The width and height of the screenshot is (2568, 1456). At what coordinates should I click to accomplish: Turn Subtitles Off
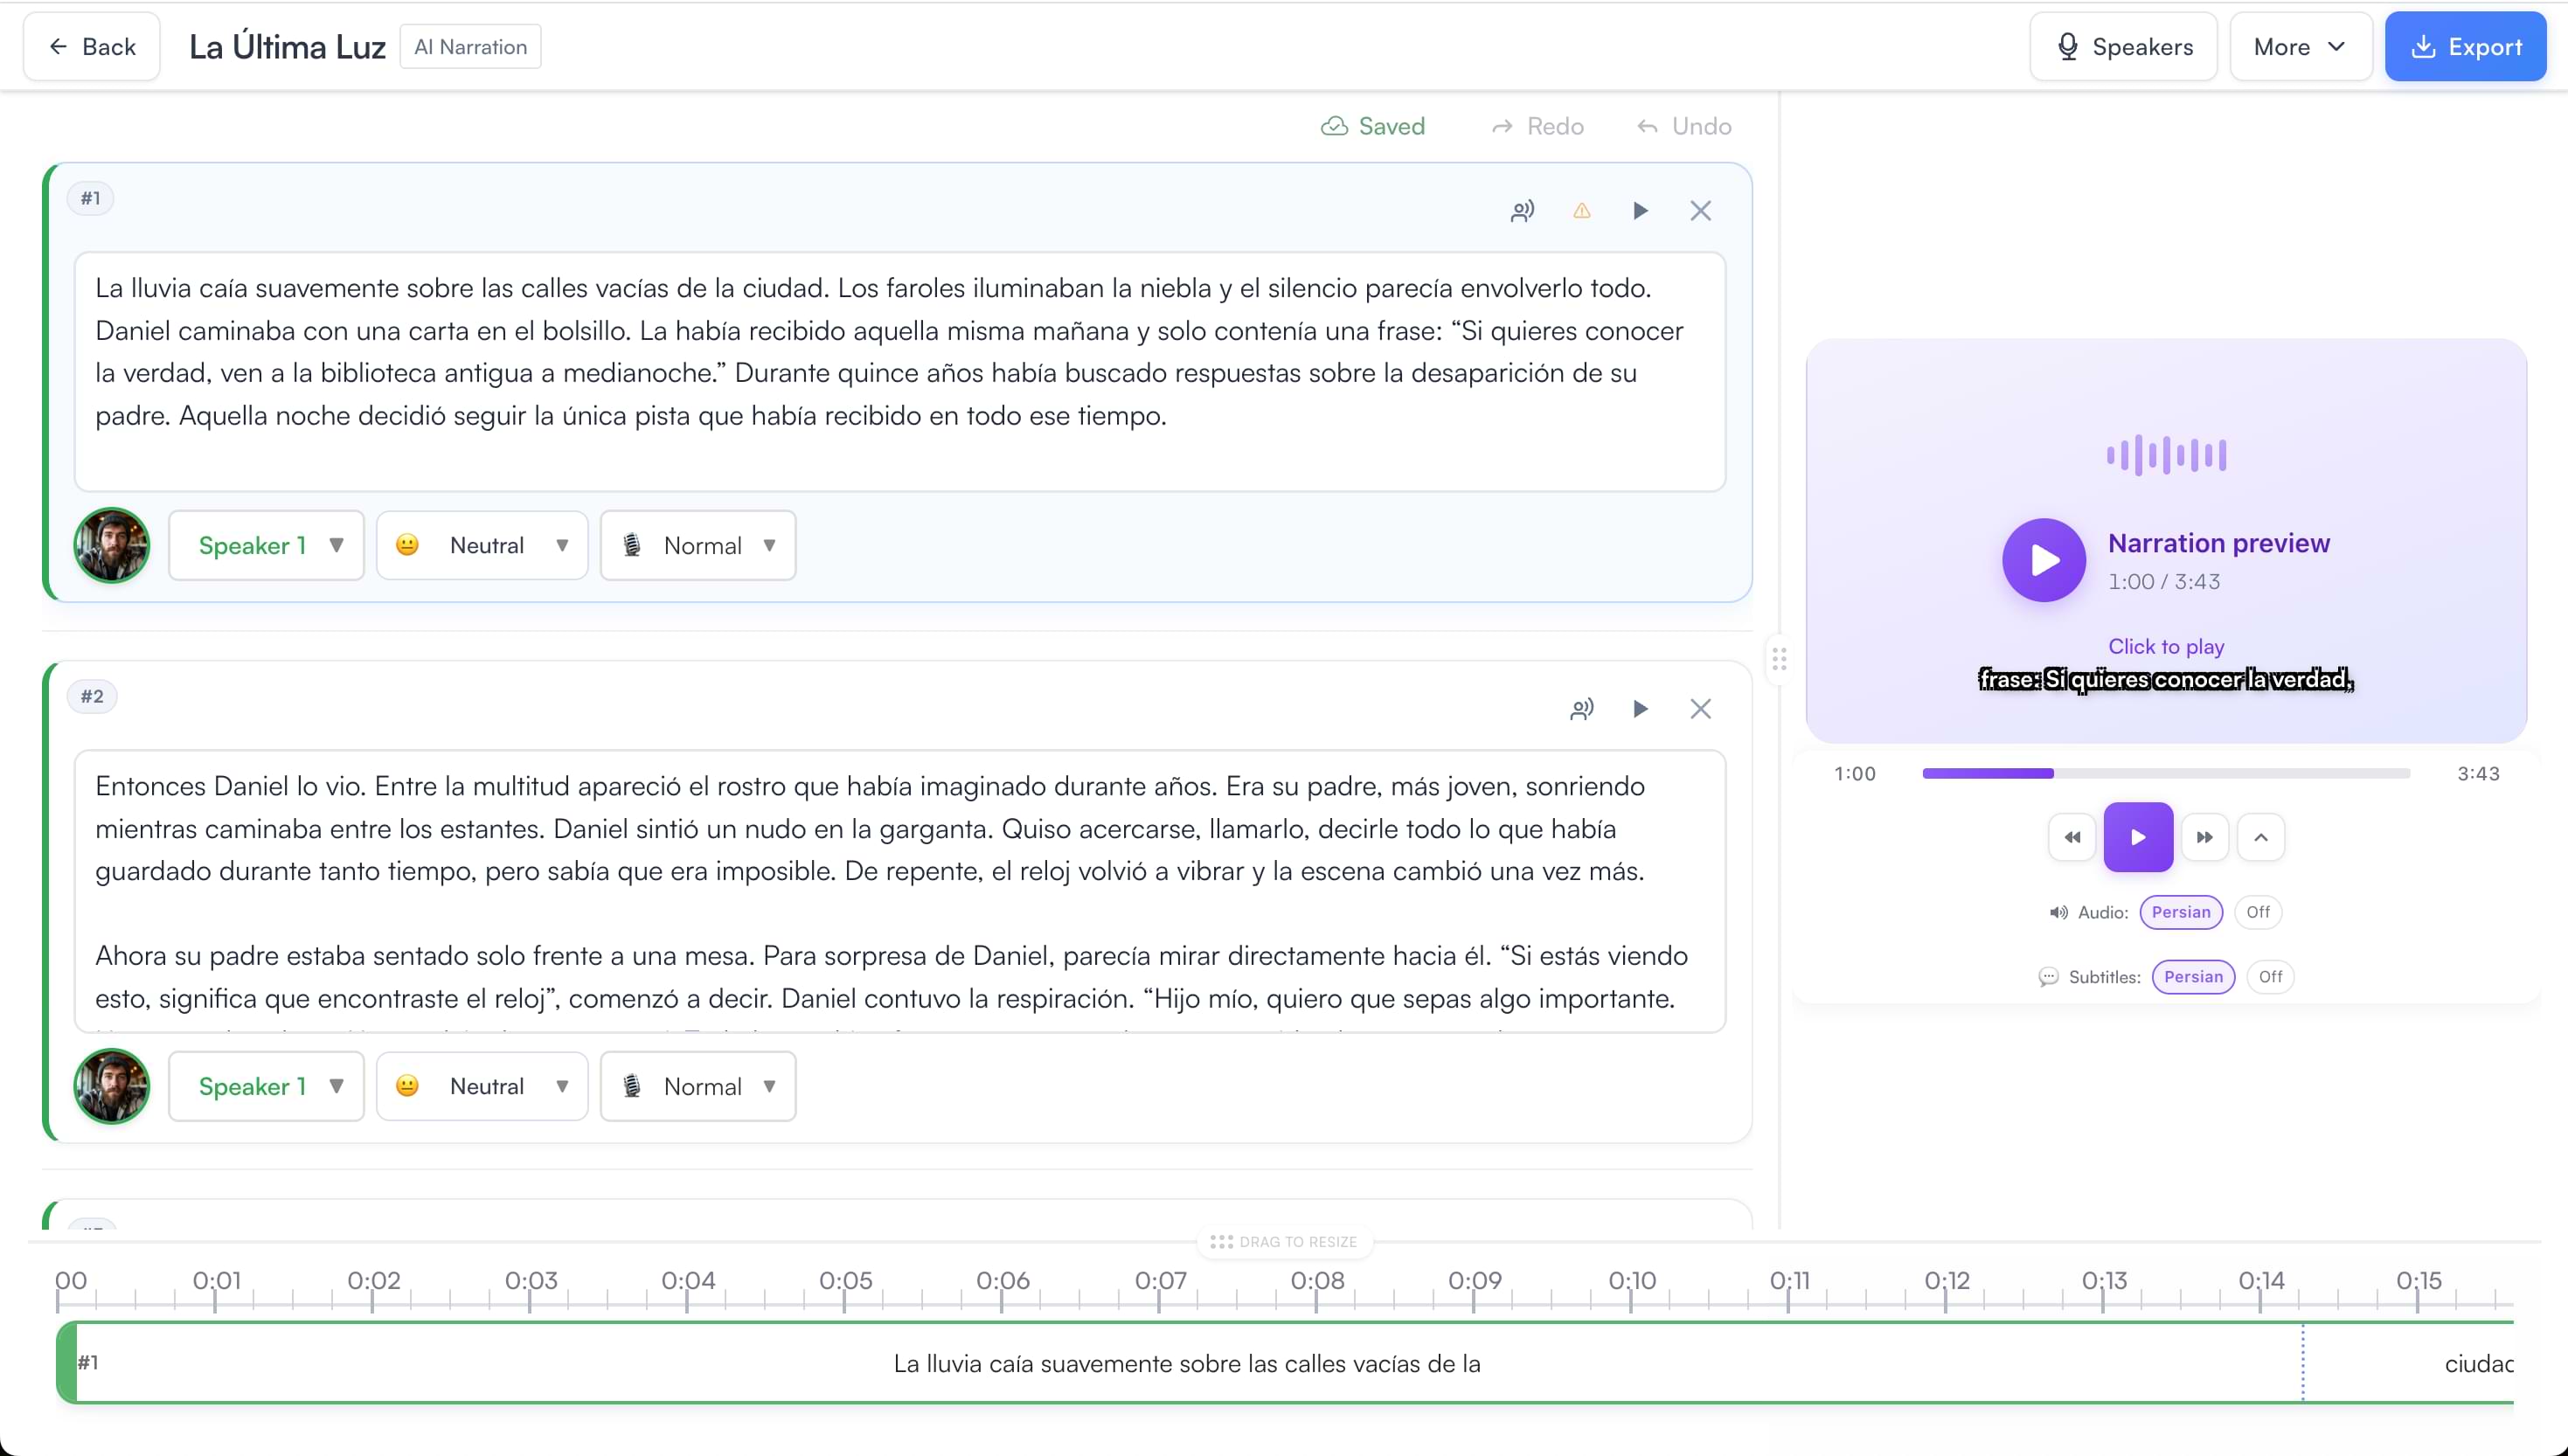pos(2270,977)
